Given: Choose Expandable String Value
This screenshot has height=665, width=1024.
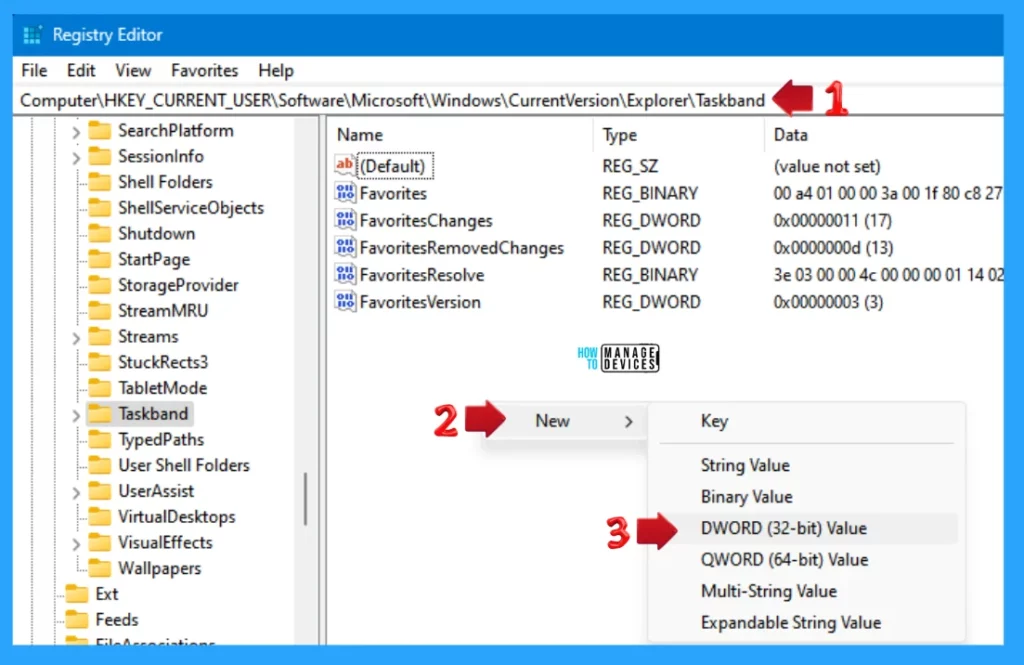Looking at the screenshot, I should point(807,622).
